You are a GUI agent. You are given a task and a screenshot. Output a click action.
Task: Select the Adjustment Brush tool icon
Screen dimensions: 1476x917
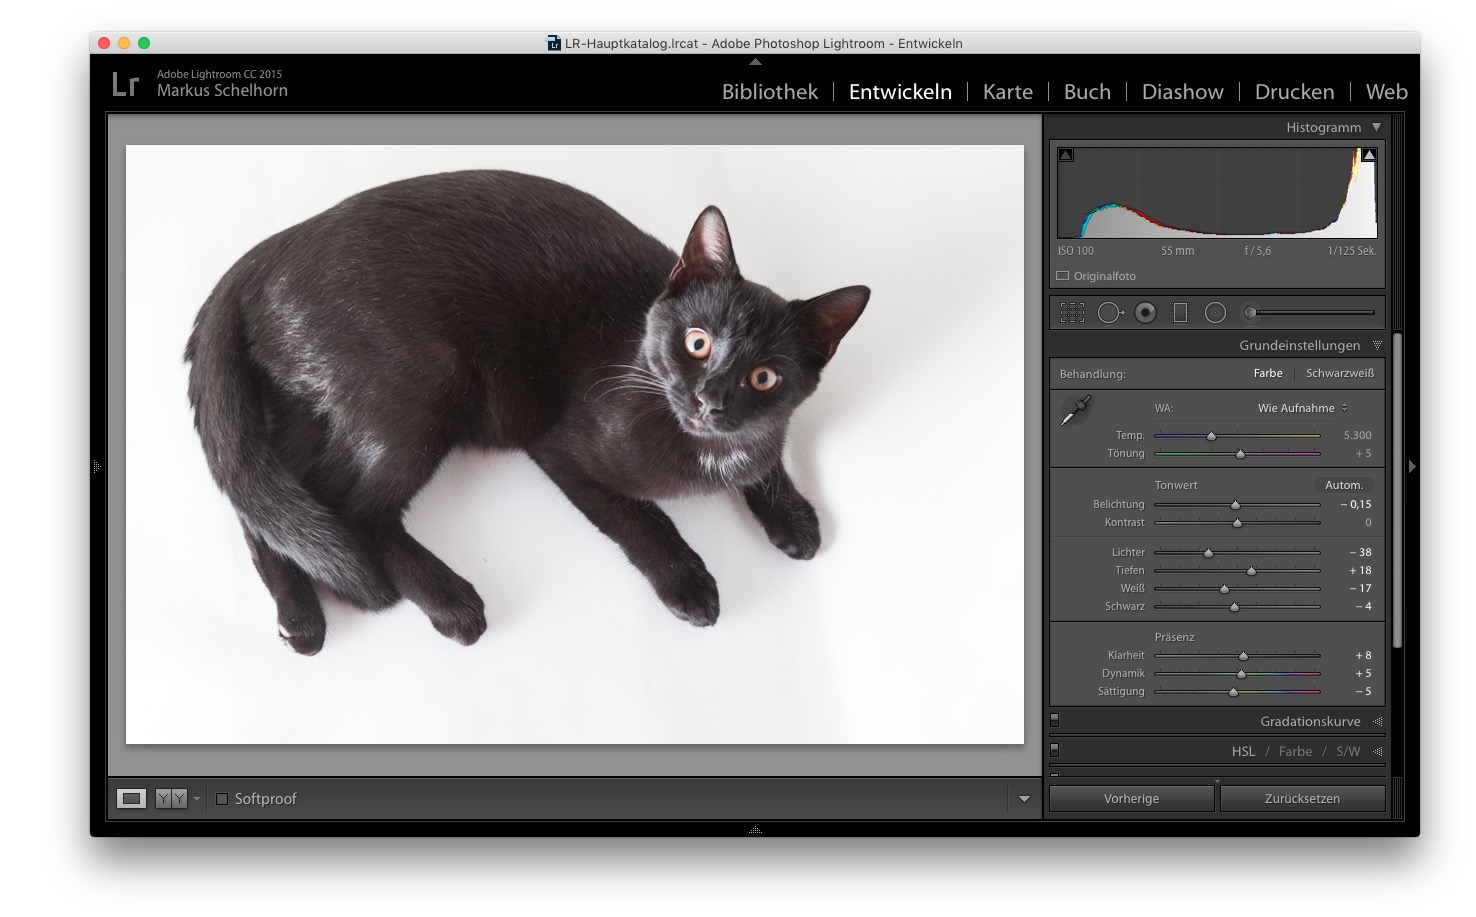point(1249,313)
